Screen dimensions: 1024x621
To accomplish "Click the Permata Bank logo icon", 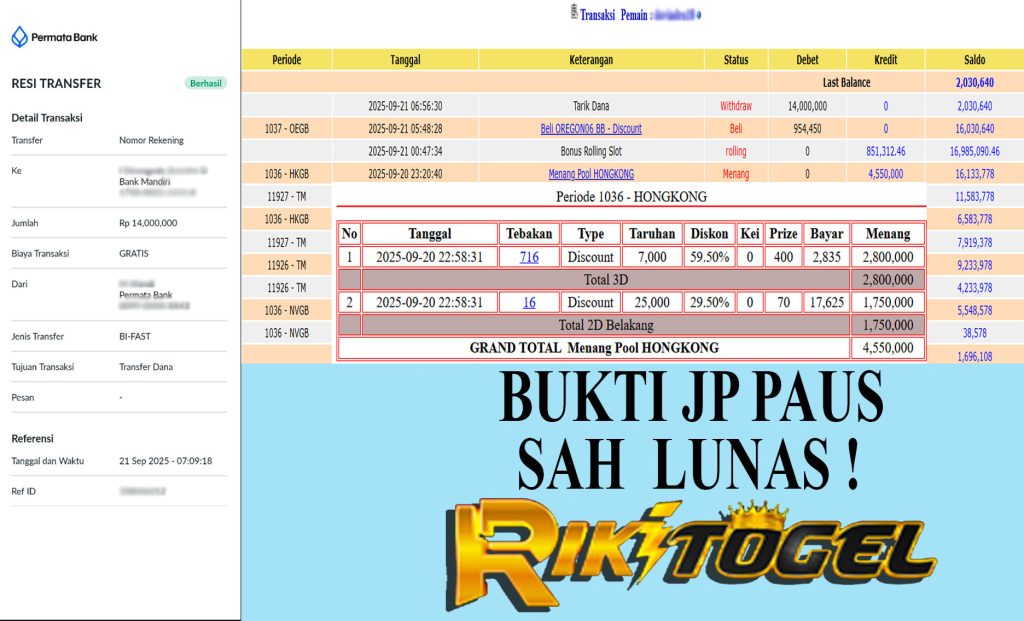I will pyautogui.click(x=20, y=37).
